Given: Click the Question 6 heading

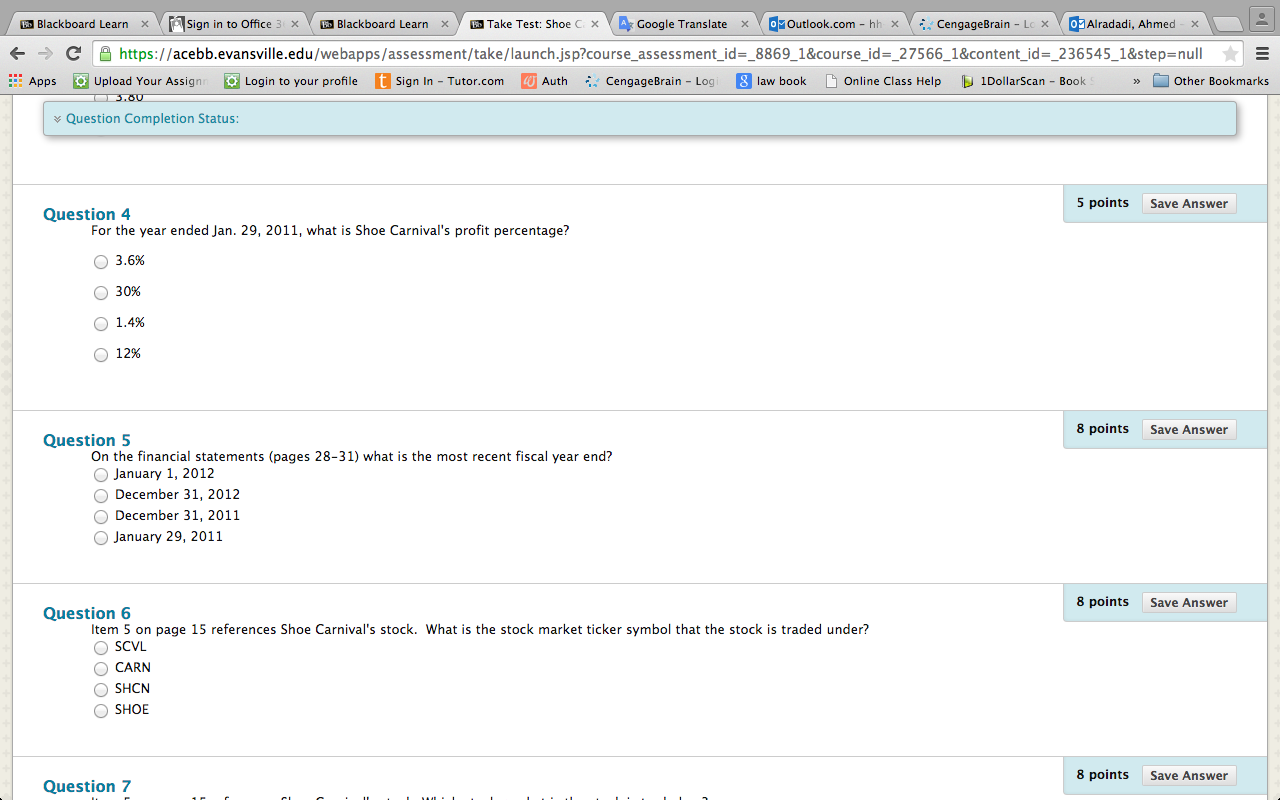Looking at the screenshot, I should click(87, 613).
